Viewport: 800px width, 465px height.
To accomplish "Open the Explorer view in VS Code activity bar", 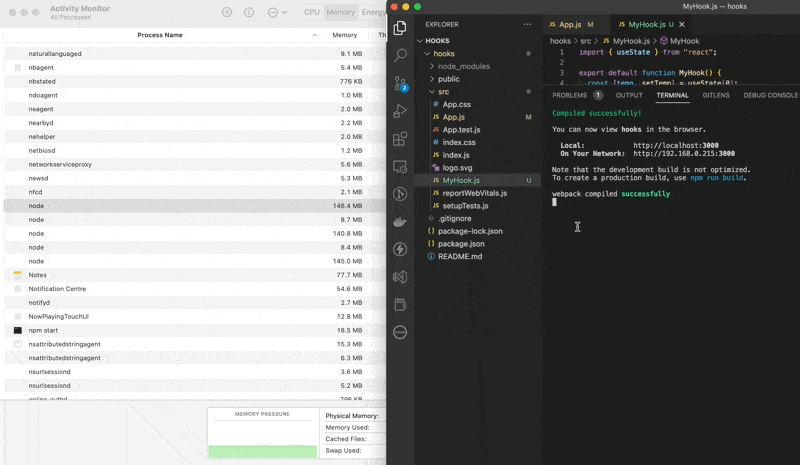I will tap(400, 28).
